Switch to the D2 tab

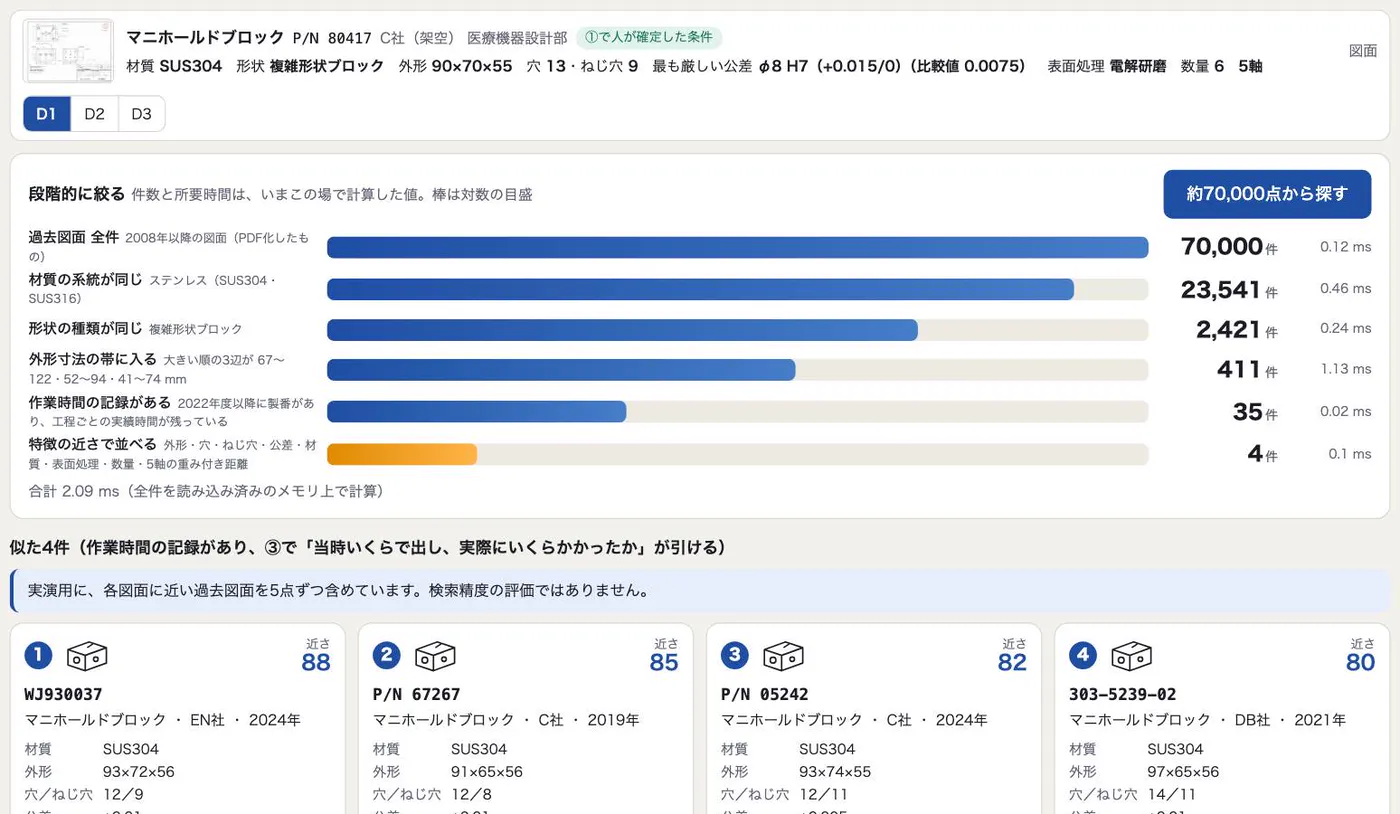pos(94,114)
